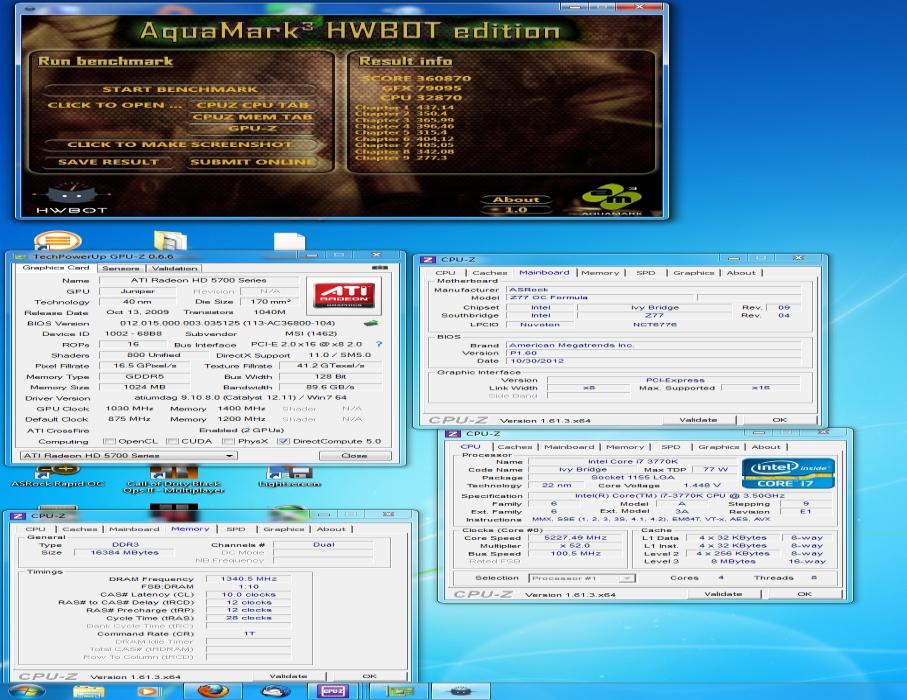Click CPUZ CPU TAB in AquaMark
This screenshot has width=907, height=700.
tap(253, 105)
